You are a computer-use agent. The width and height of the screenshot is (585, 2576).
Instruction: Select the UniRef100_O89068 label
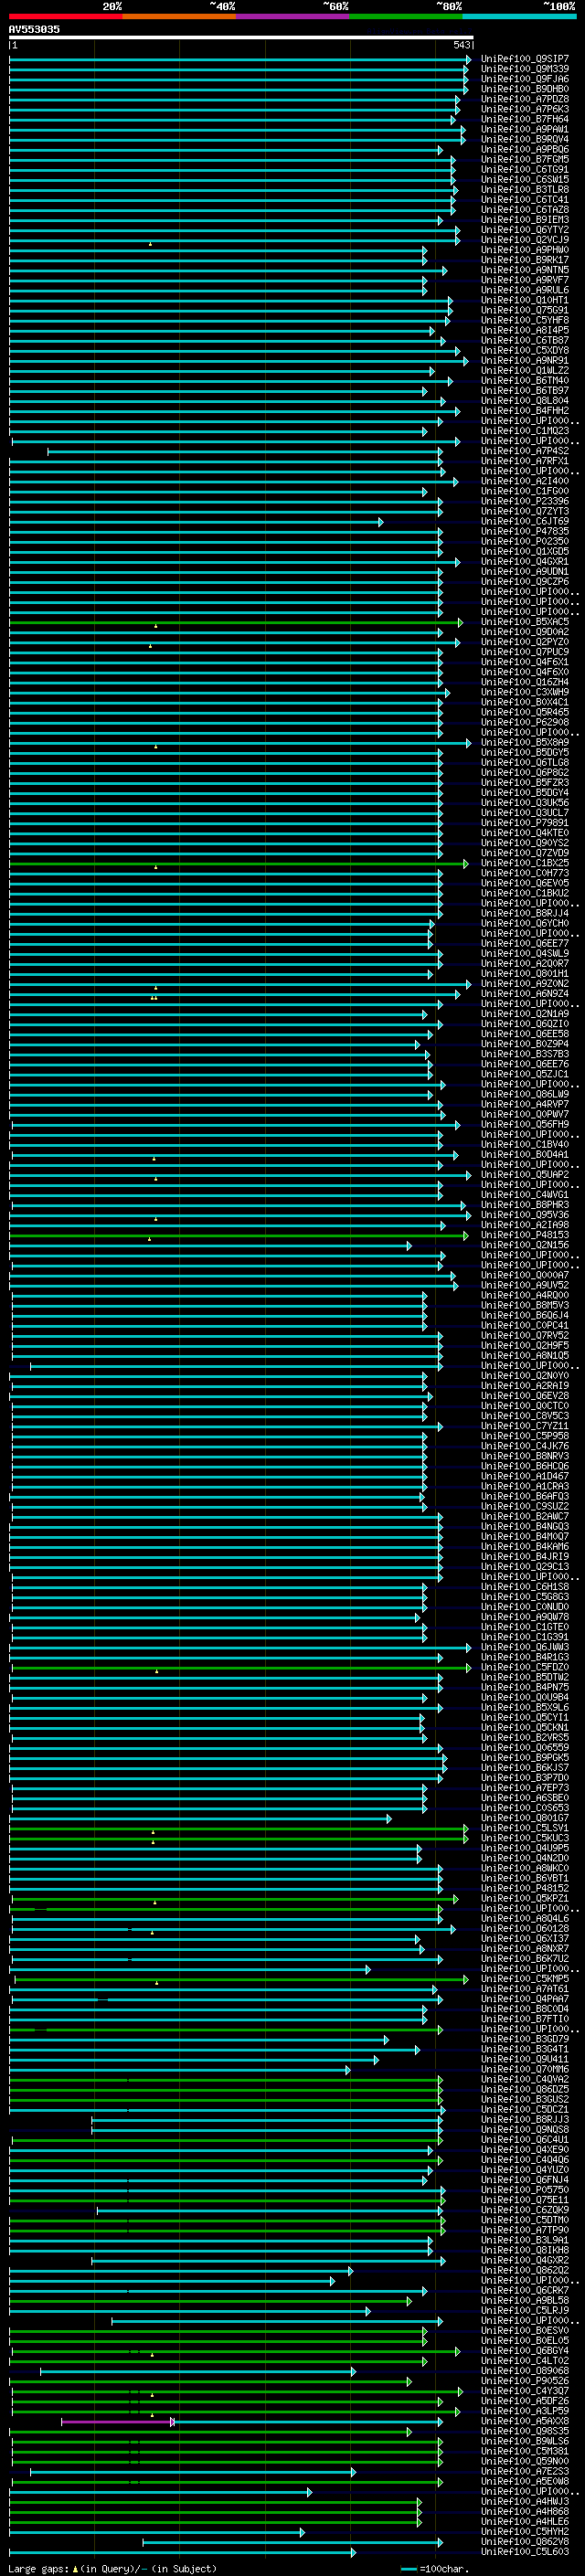click(x=525, y=2371)
